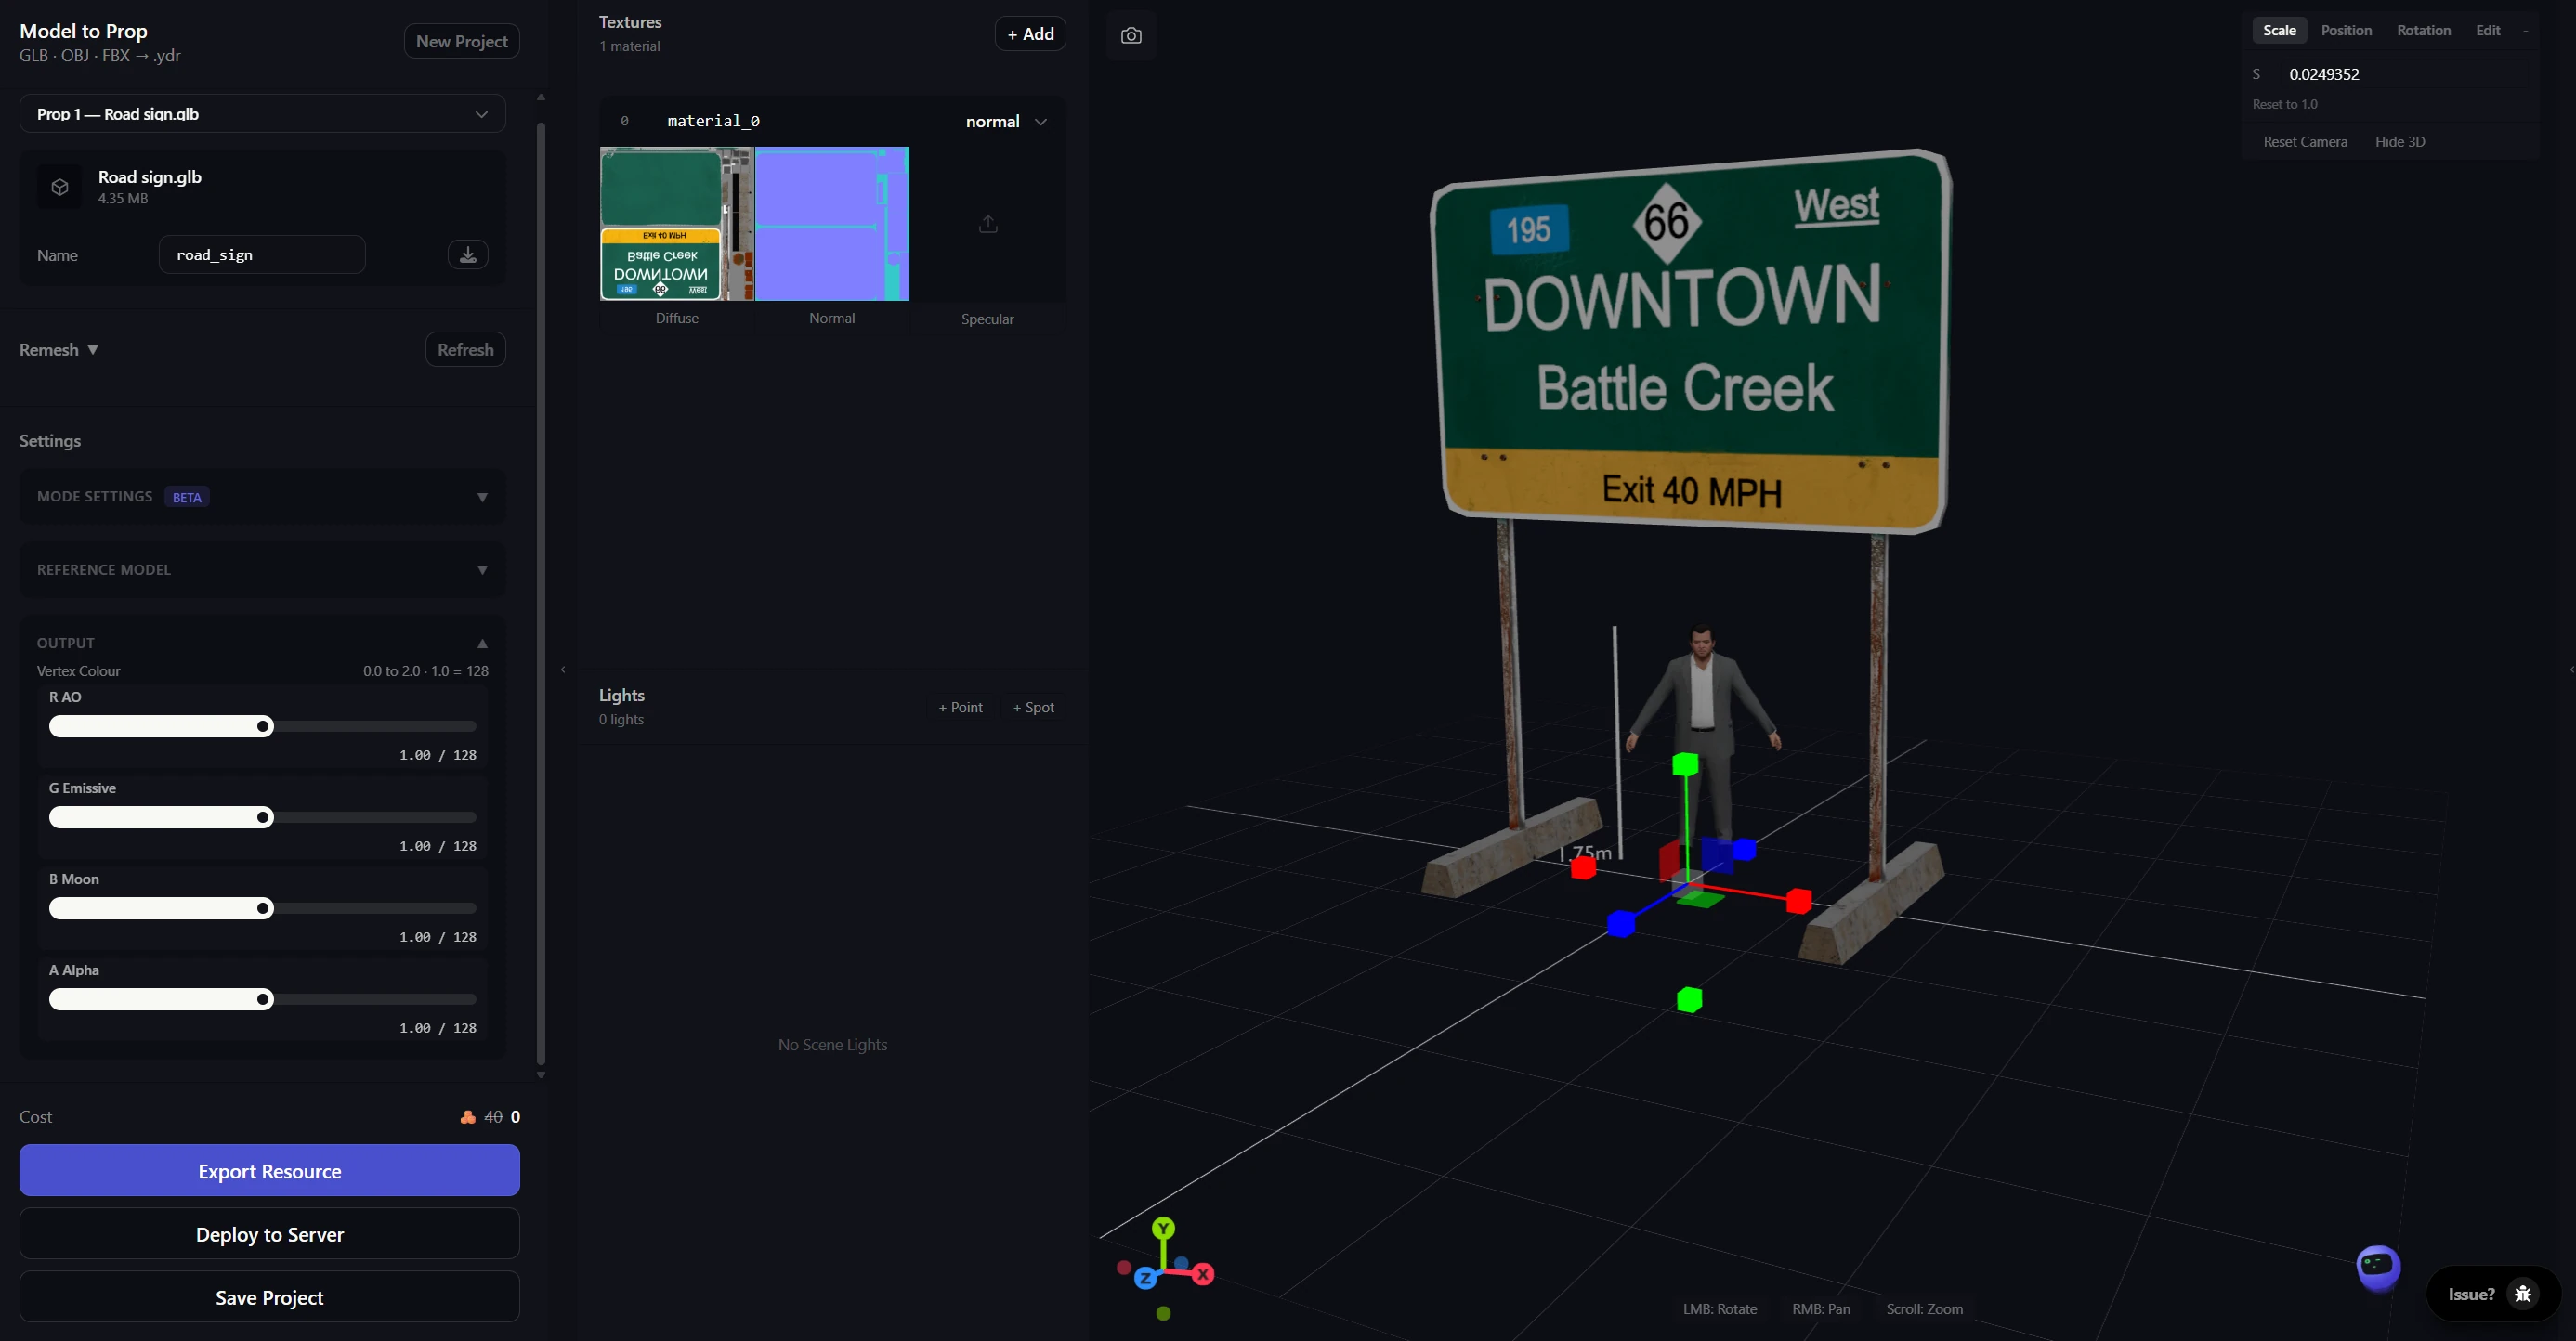
Task: Click the BETA badge next to MODE SETTINGS
Action: 187,497
